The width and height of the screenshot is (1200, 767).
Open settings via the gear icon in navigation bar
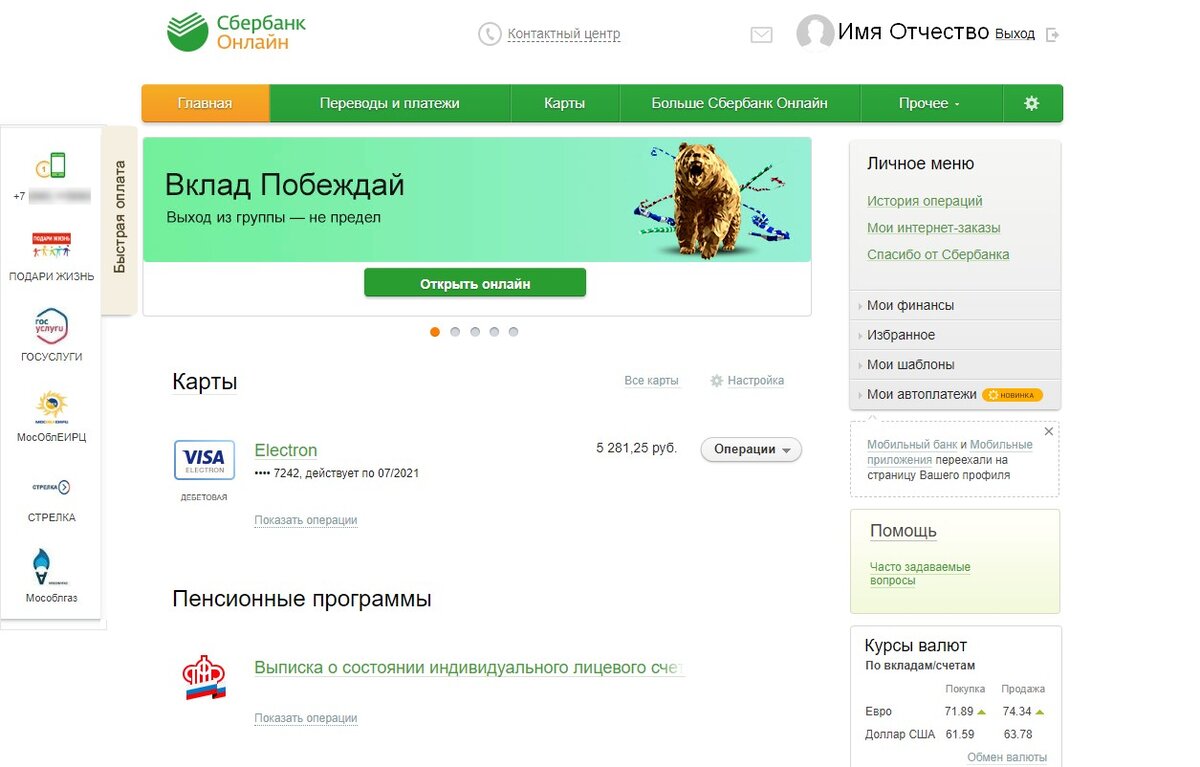pos(1032,103)
